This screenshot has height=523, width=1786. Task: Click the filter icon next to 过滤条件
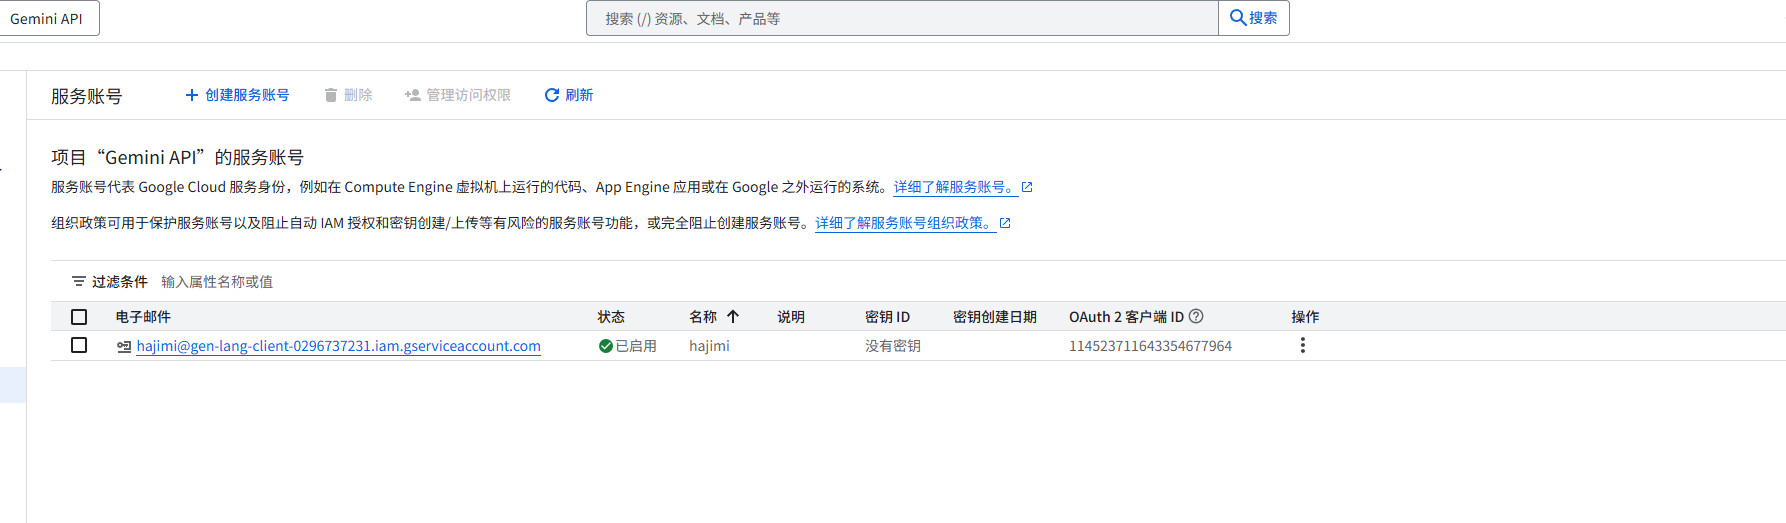coord(79,282)
